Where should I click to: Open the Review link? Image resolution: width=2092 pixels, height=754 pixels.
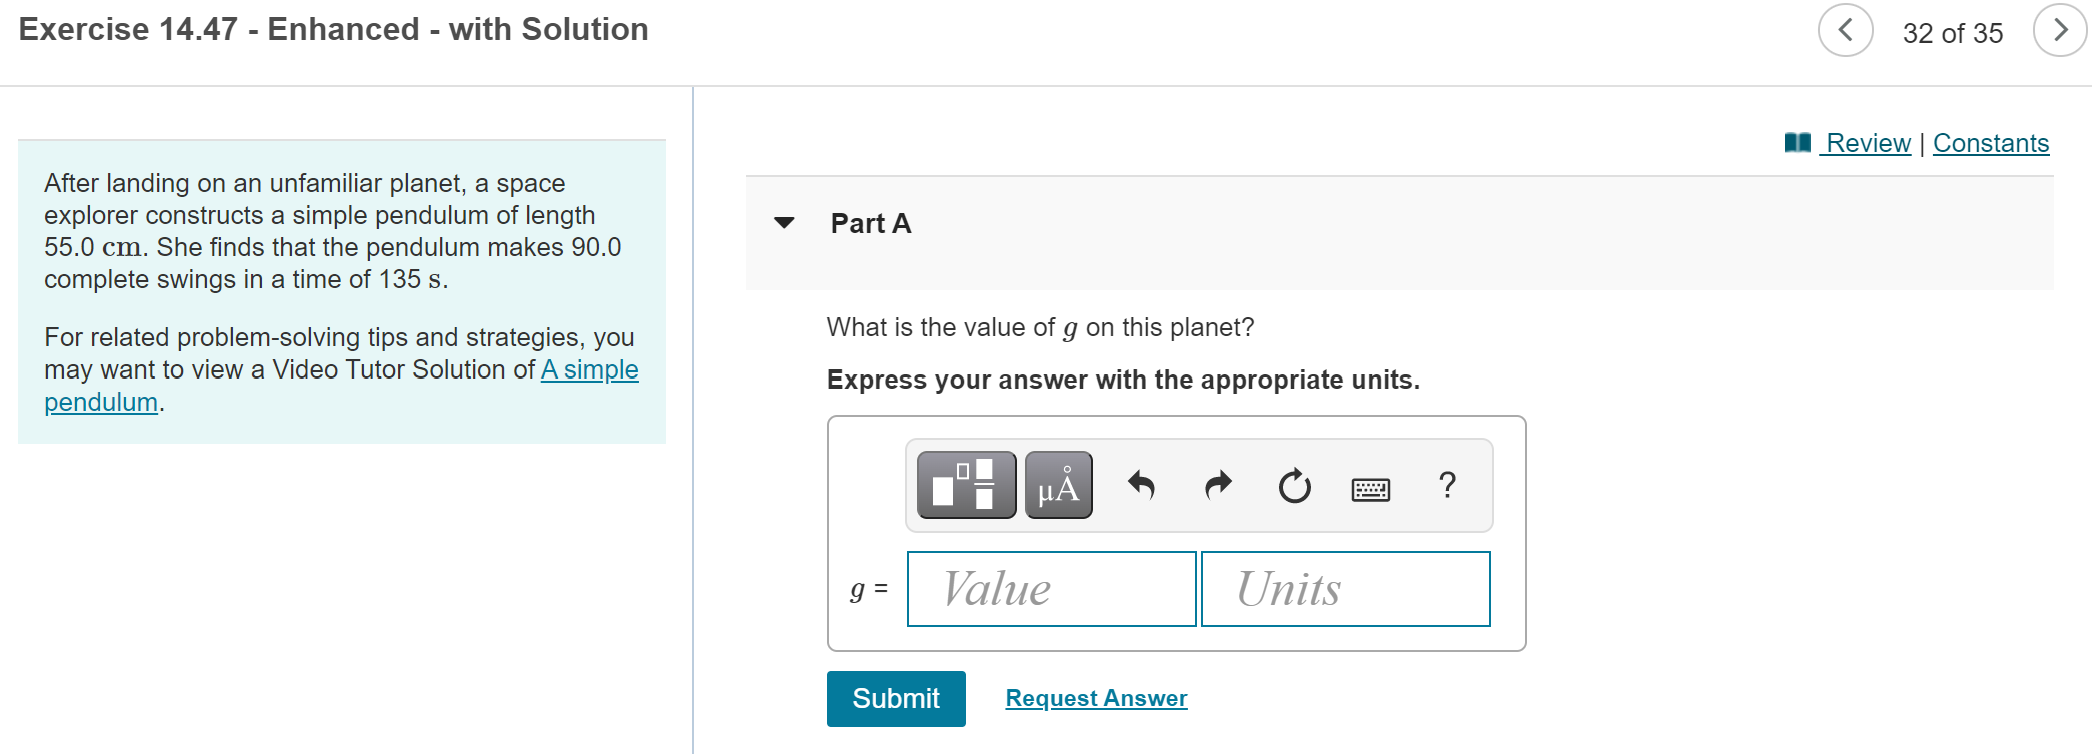(x=1868, y=143)
